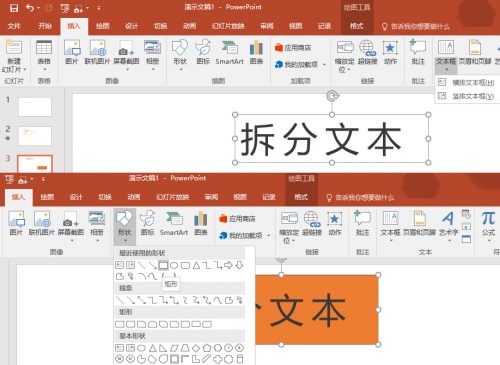Viewport: 500px width, 365px height.
Task: Save the presentation in the upper window
Action: tap(14, 8)
